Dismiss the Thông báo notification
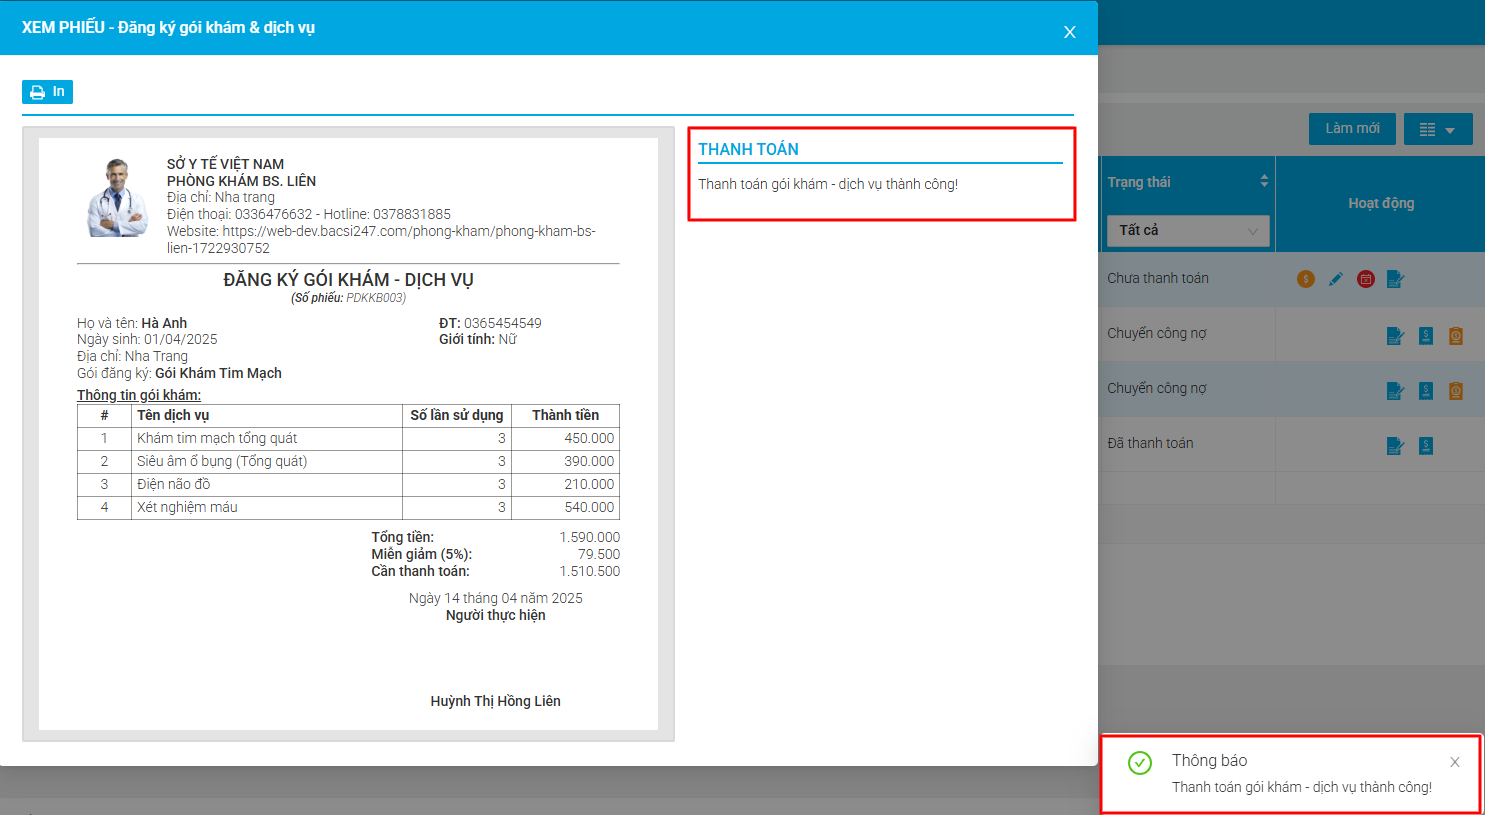This screenshot has height=815, width=1485. [x=1455, y=762]
